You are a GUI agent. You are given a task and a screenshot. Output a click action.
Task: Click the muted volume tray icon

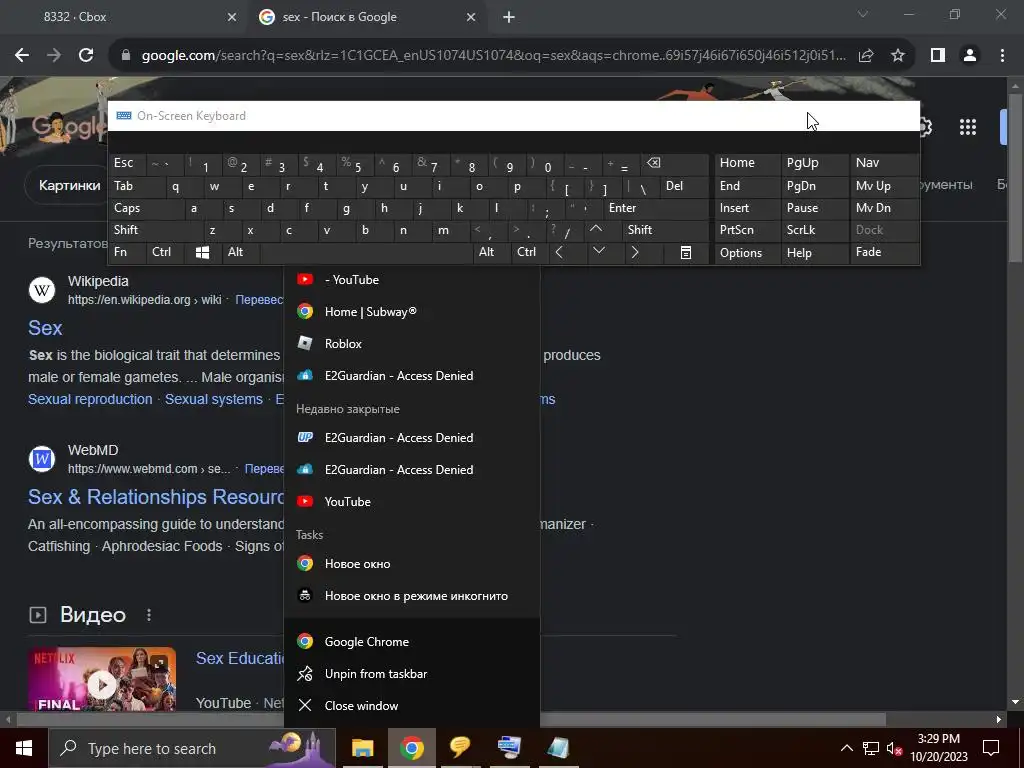tap(894, 748)
